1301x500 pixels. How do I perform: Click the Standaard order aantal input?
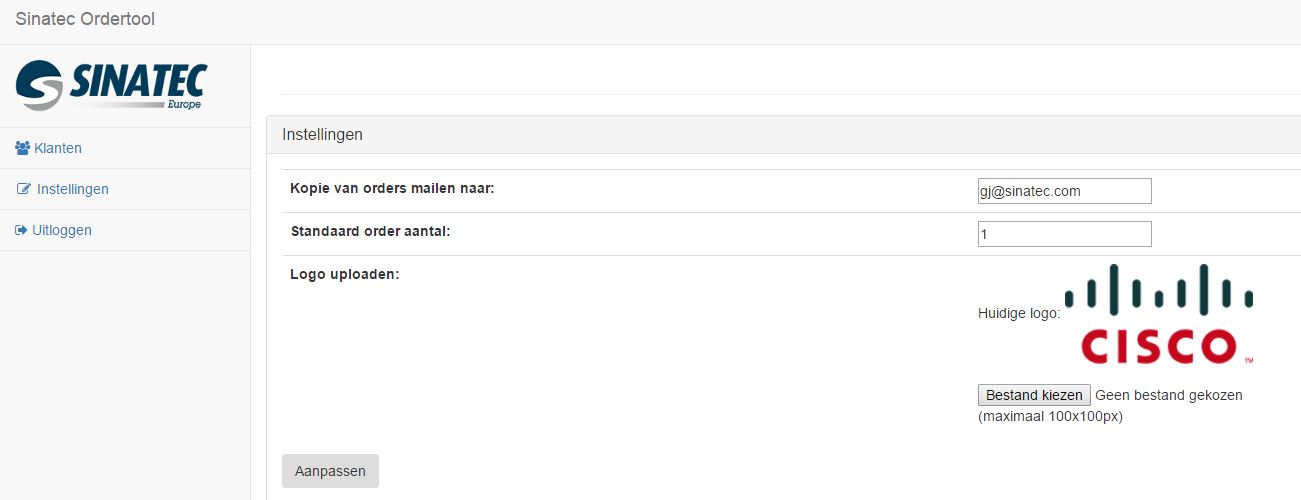click(1064, 234)
